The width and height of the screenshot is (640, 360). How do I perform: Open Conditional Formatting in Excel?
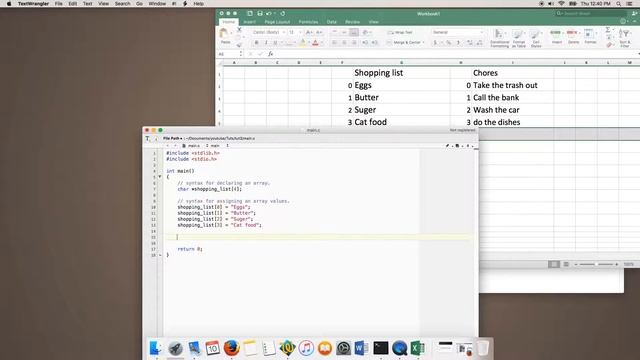499,38
